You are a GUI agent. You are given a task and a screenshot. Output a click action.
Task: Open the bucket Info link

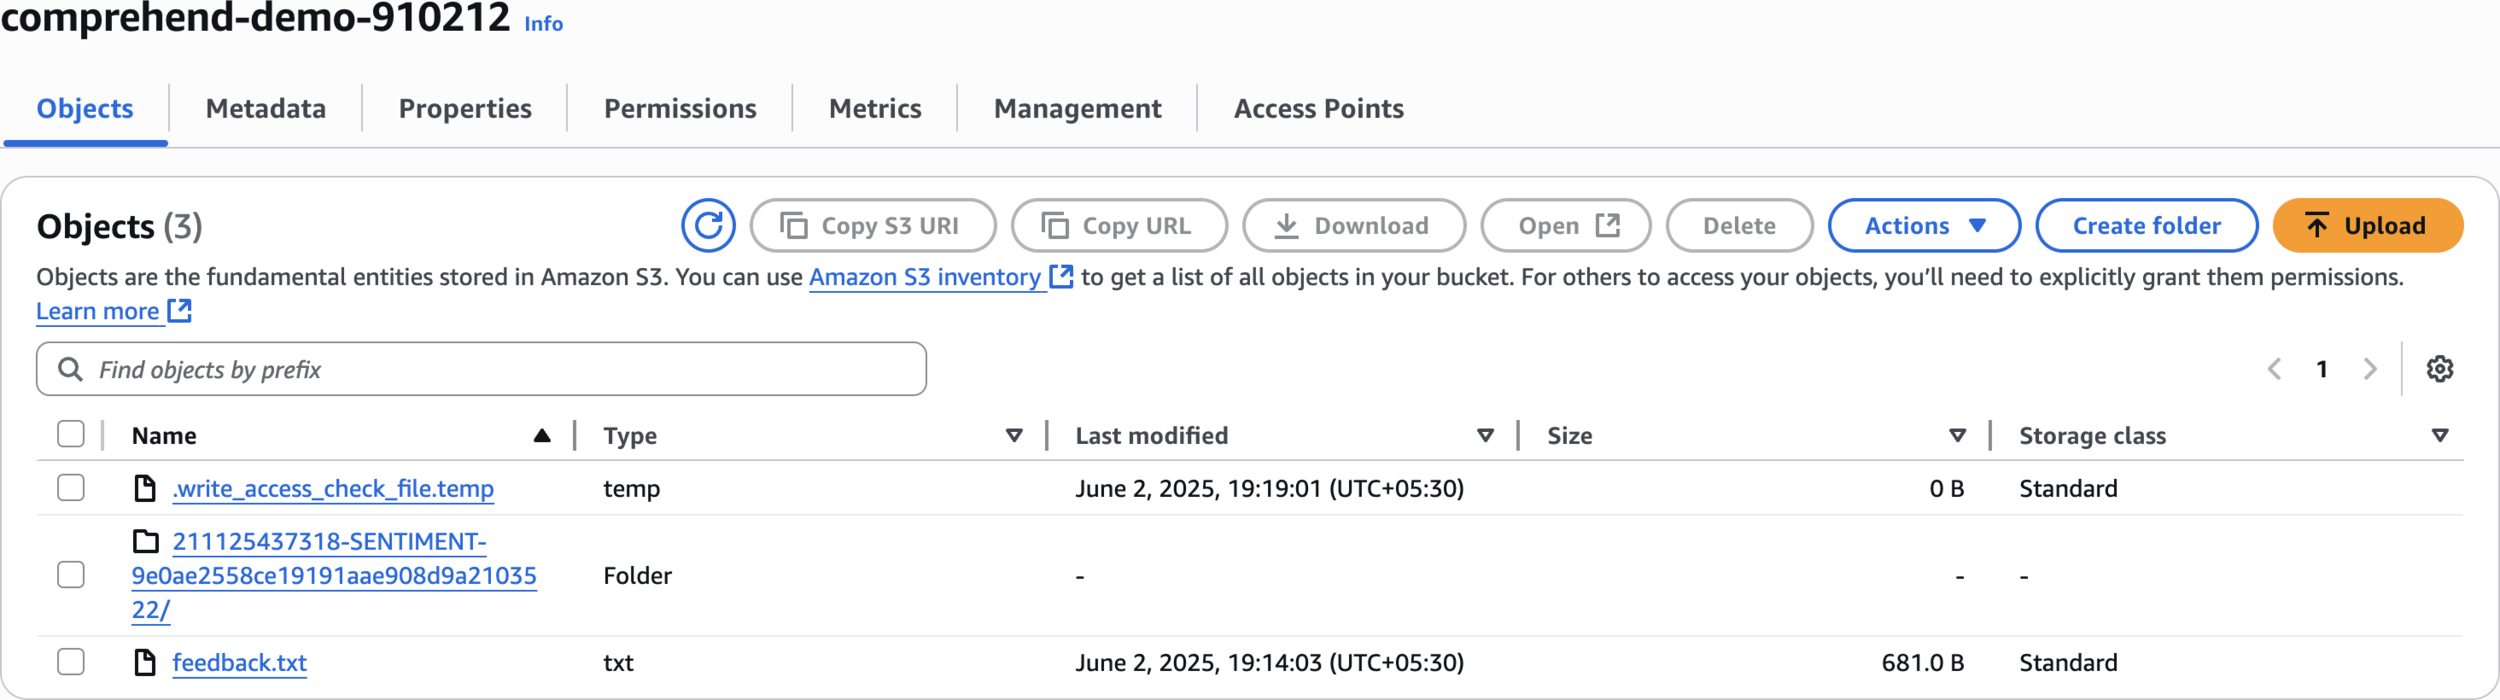(544, 23)
